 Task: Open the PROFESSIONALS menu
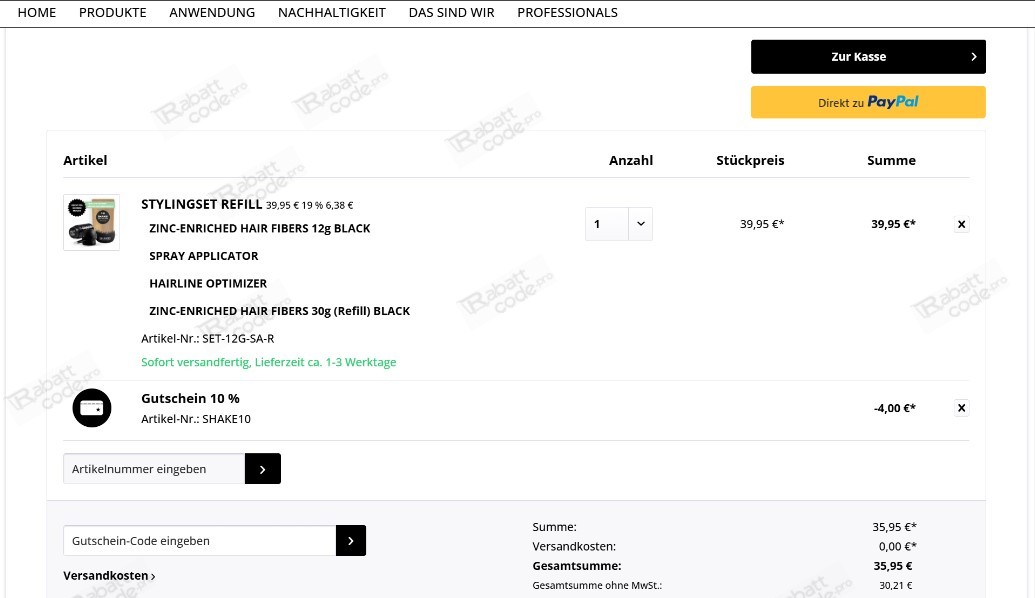(568, 13)
